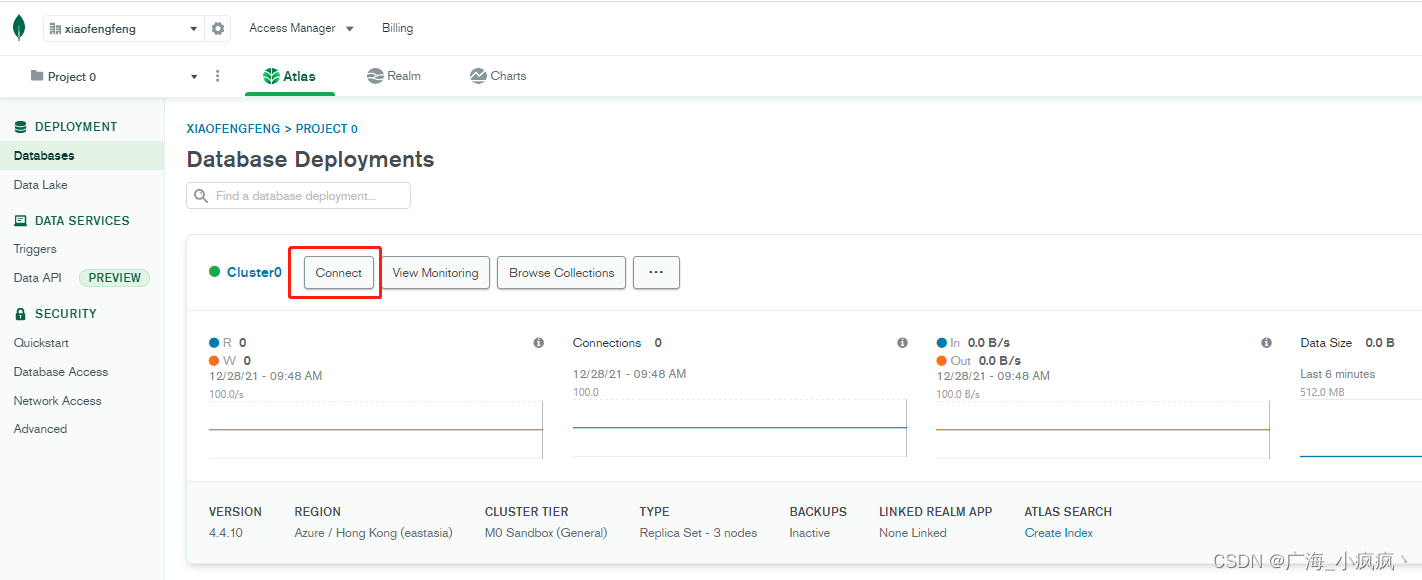Click the Data Size chart
The width and height of the screenshot is (1422, 580).
1361,428
